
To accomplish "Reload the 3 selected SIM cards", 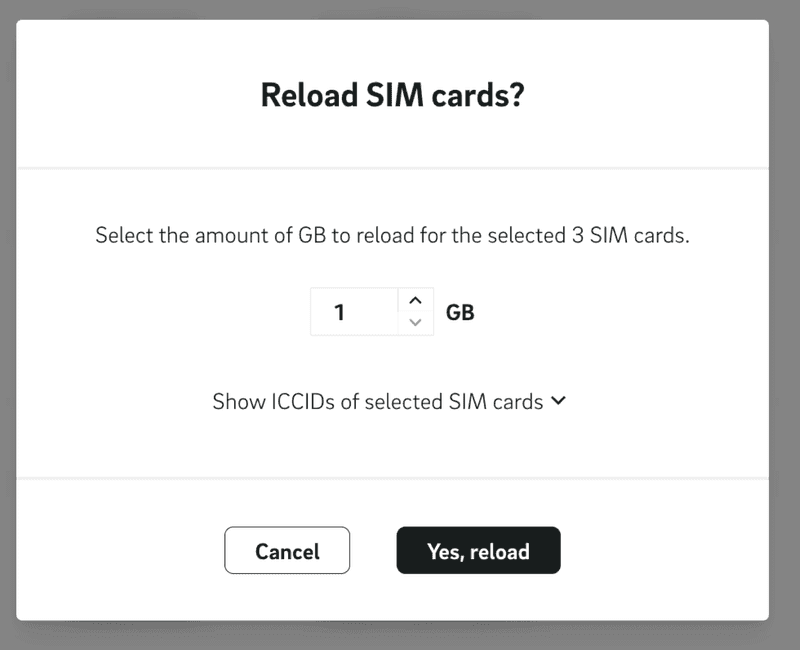I will tap(478, 551).
